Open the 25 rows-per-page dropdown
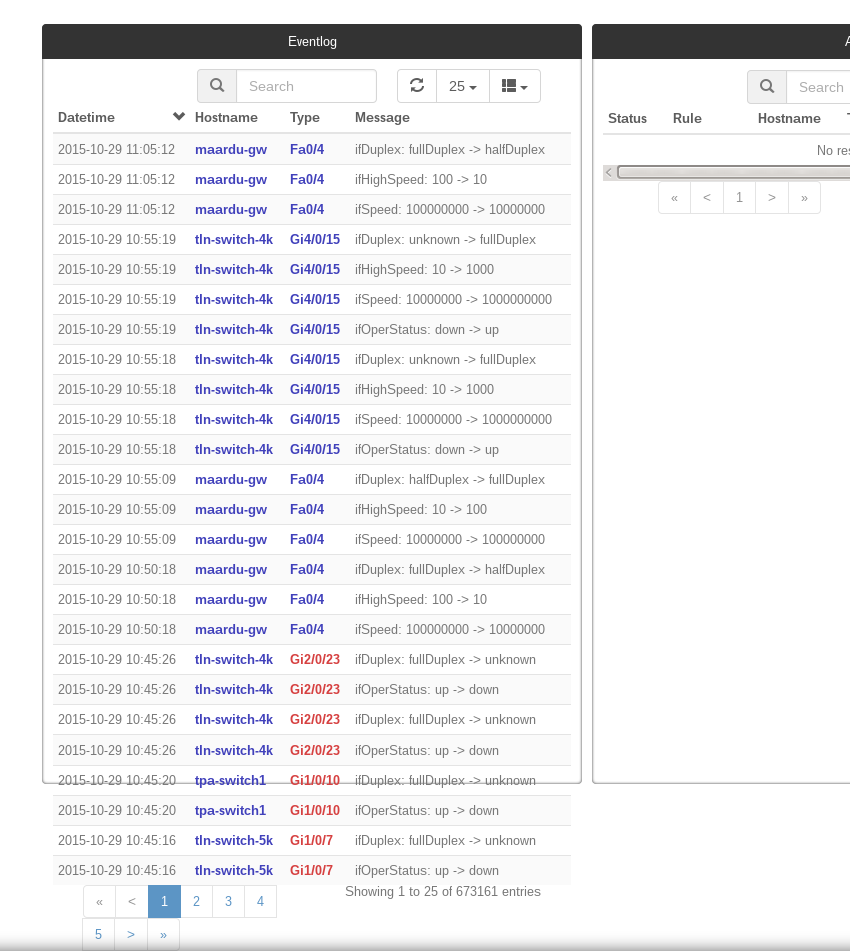850x951 pixels. [463, 86]
